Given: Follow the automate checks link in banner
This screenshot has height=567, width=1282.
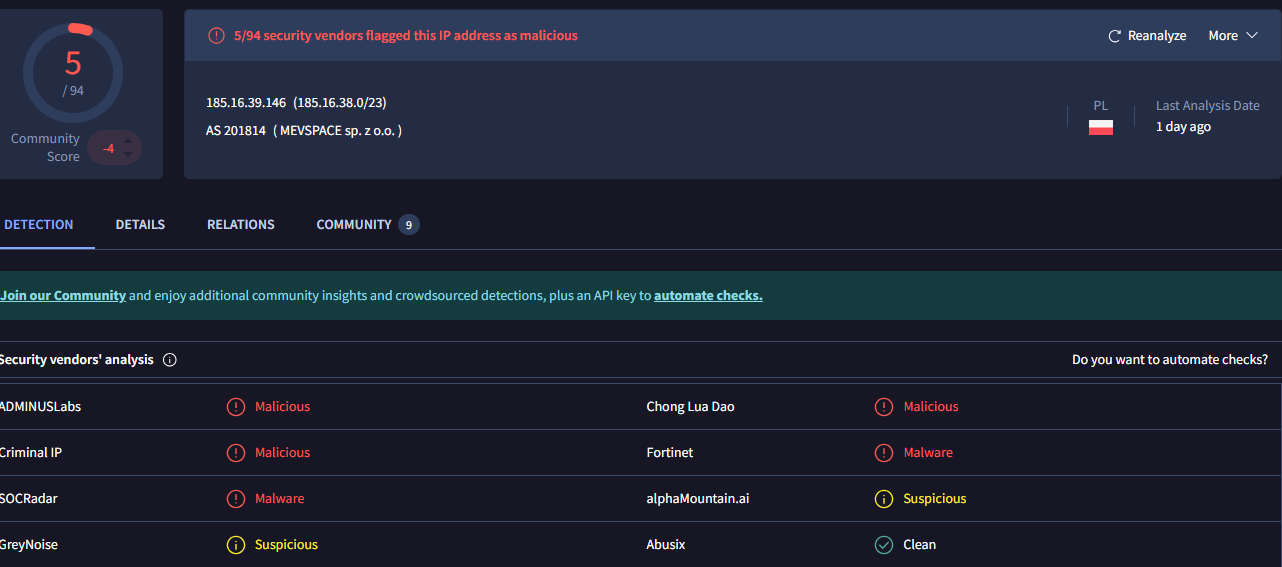Looking at the screenshot, I should click(708, 296).
